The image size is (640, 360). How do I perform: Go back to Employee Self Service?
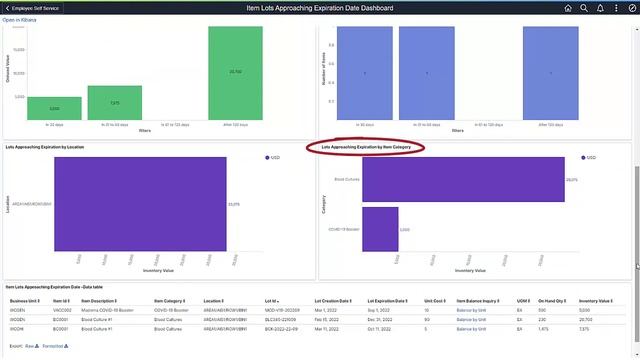32,8
